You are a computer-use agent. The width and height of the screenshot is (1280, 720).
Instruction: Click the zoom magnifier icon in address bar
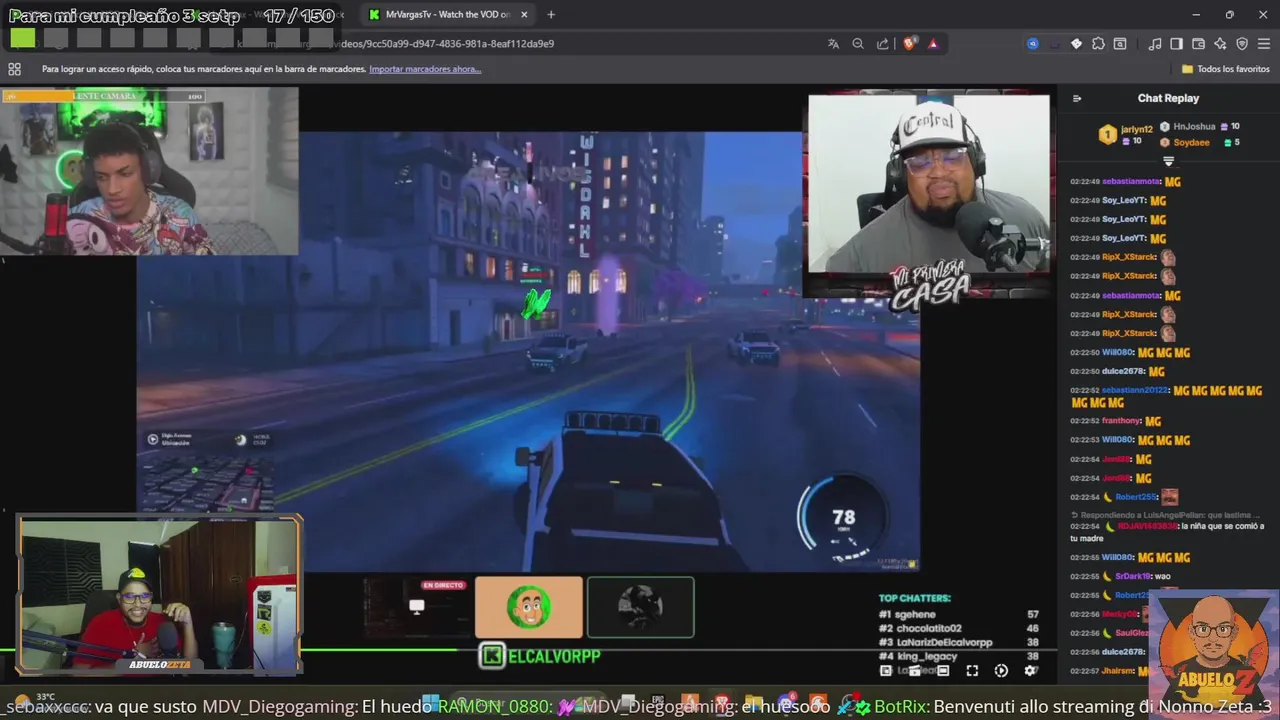click(x=858, y=44)
